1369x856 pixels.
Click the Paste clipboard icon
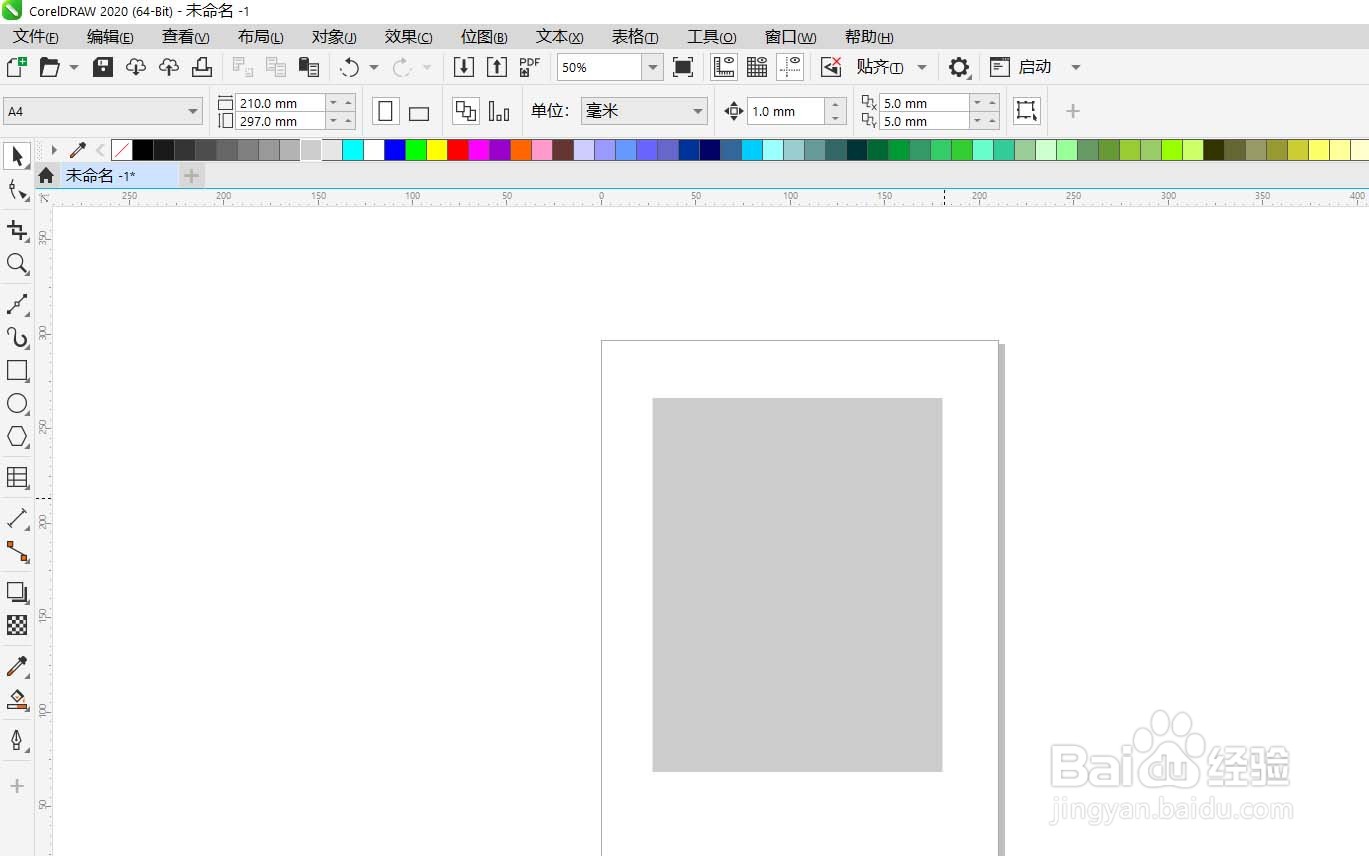(x=309, y=67)
